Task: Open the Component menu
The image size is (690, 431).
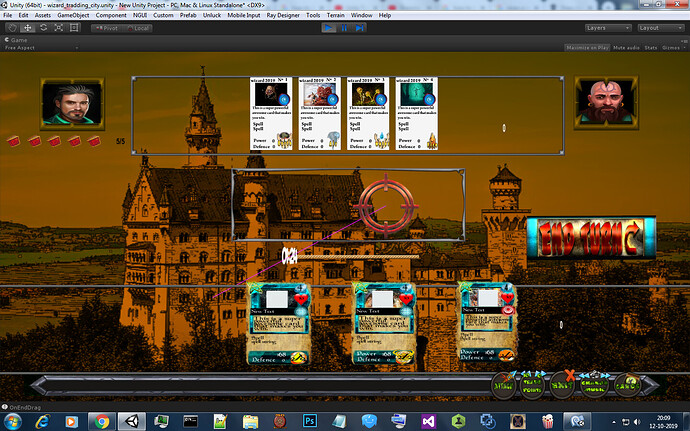Action: click(x=111, y=15)
